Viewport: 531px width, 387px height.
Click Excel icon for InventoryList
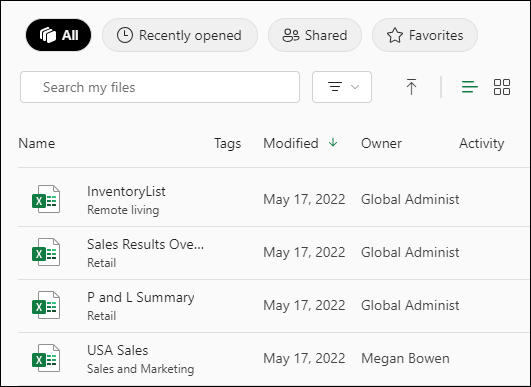click(x=46, y=199)
